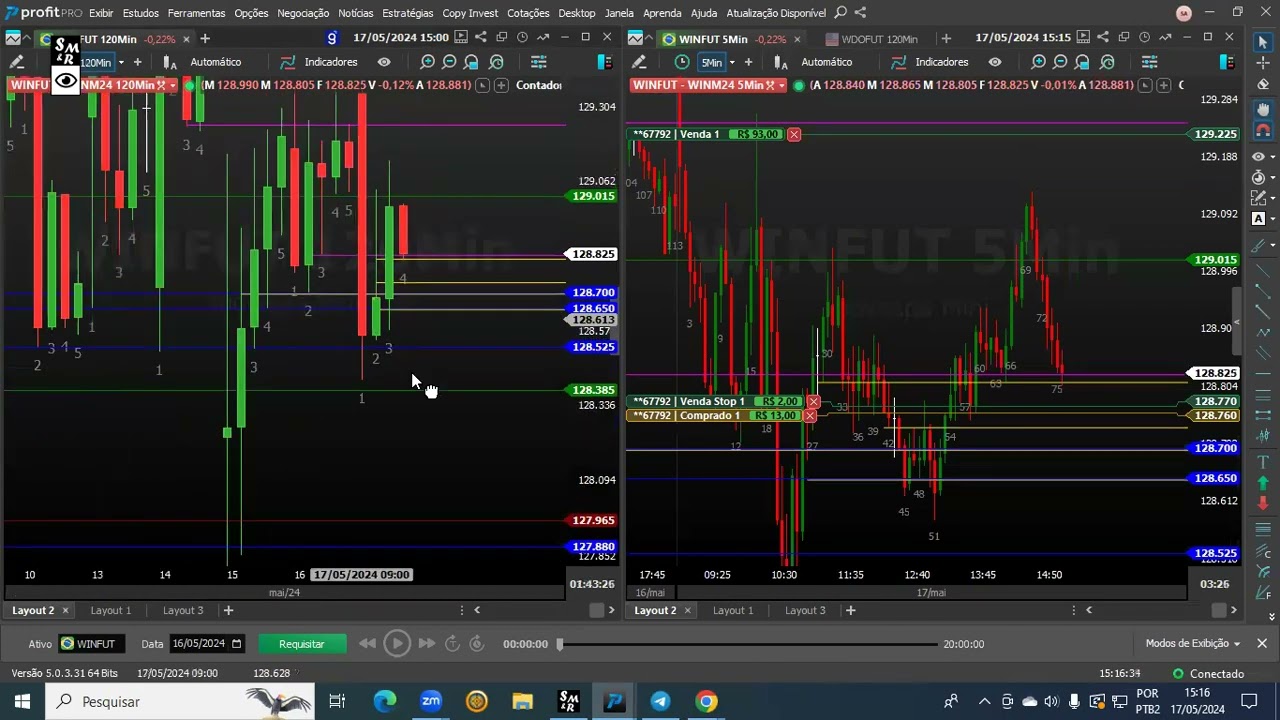Click Atualização Disponível in menu bar
Image resolution: width=1280 pixels, height=720 pixels.
pos(776,13)
